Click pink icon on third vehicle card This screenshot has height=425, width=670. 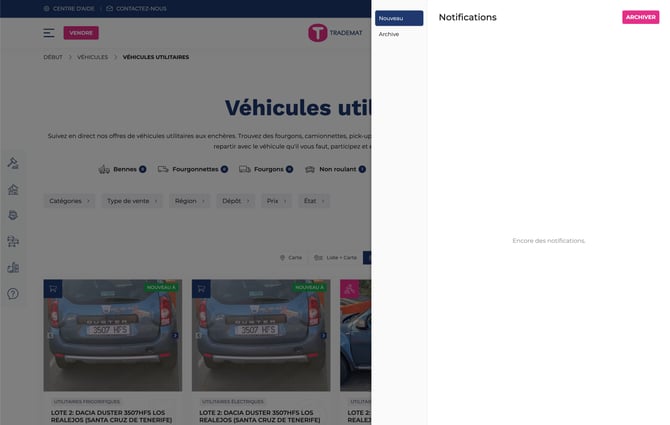click(350, 289)
